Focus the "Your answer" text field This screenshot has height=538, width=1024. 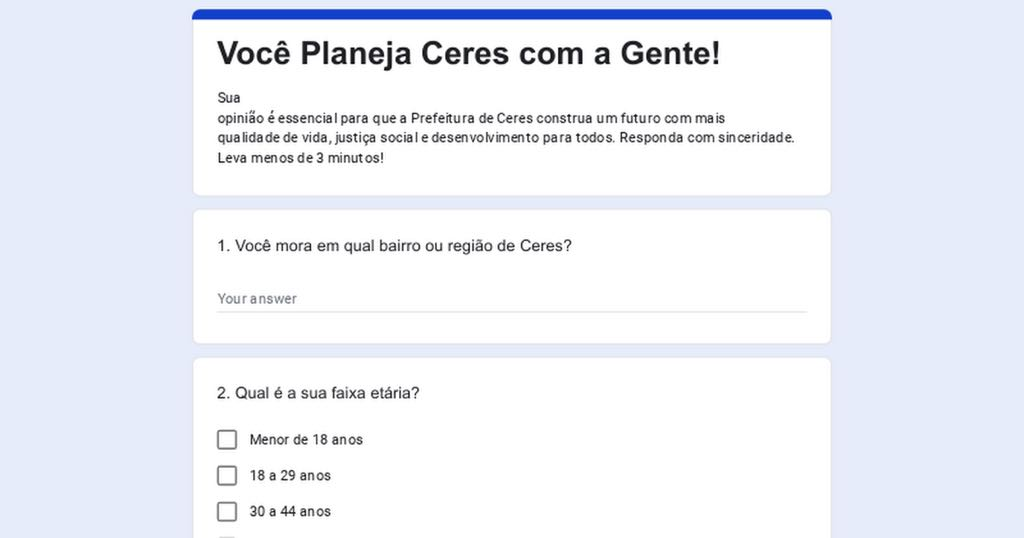tap(511, 298)
